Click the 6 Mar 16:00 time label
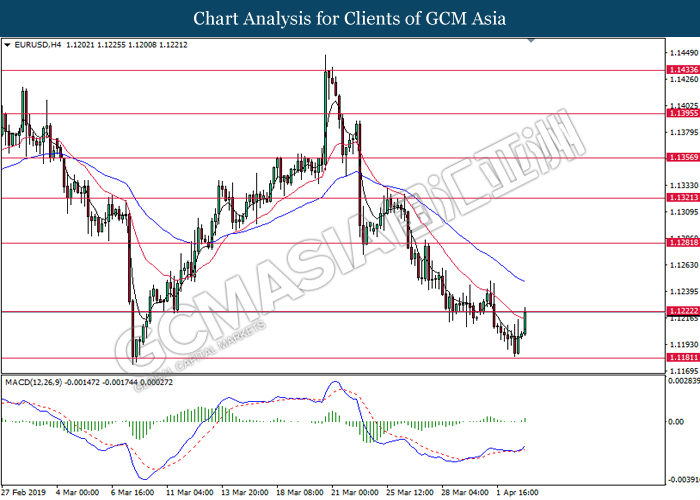700x500 pixels. pyautogui.click(x=133, y=492)
